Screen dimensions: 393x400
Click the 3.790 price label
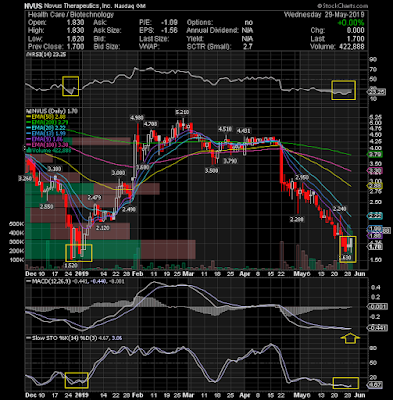coord(230,161)
